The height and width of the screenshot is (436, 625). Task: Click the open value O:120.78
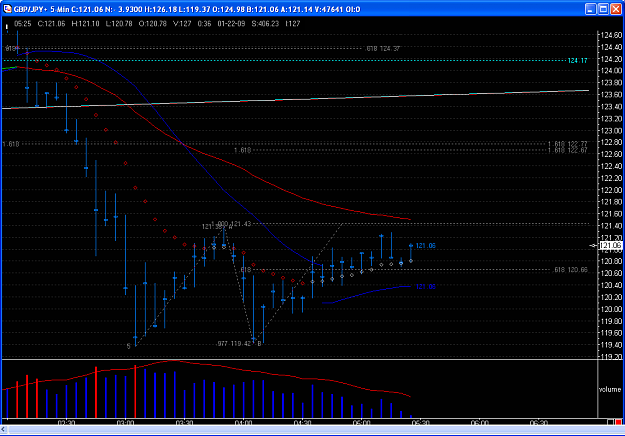(153, 24)
